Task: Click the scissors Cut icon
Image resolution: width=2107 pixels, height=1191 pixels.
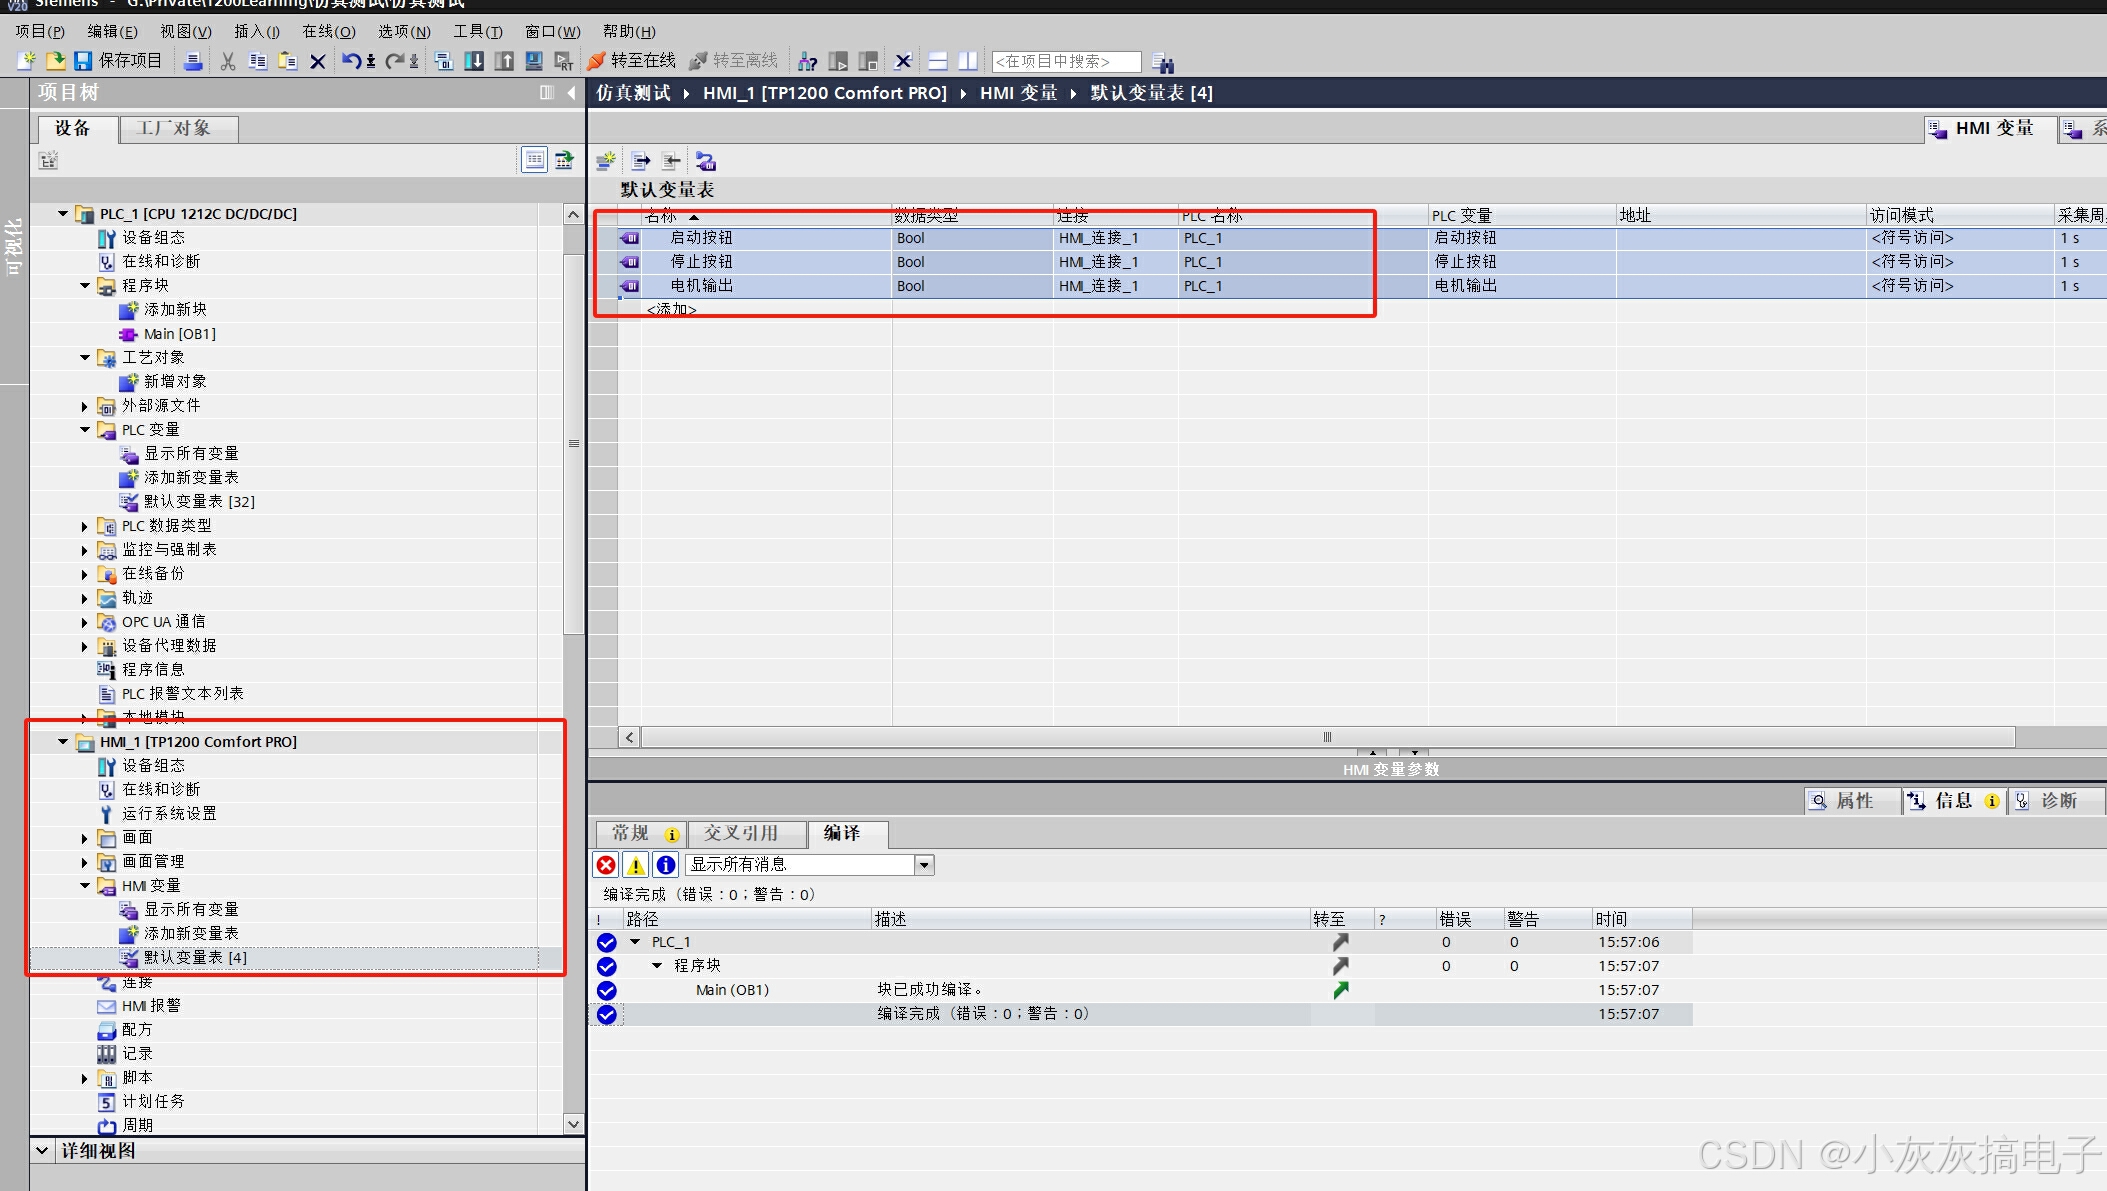Action: tap(228, 61)
